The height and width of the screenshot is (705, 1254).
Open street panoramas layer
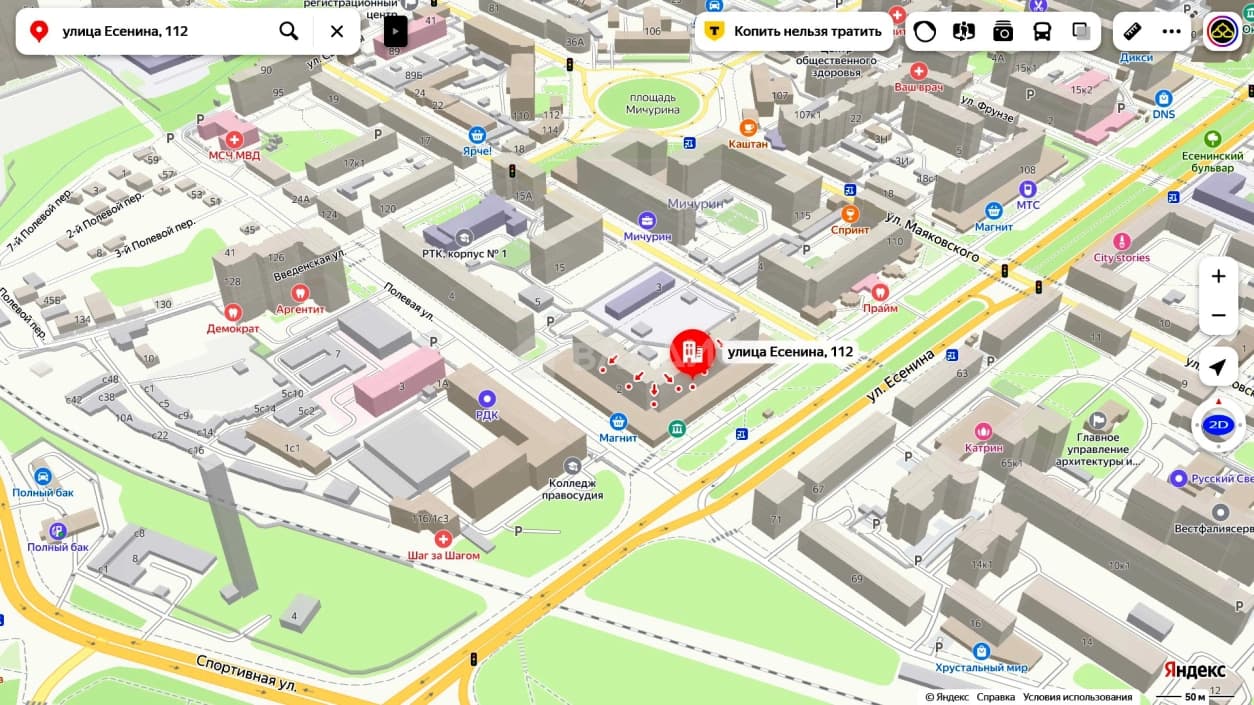964,31
